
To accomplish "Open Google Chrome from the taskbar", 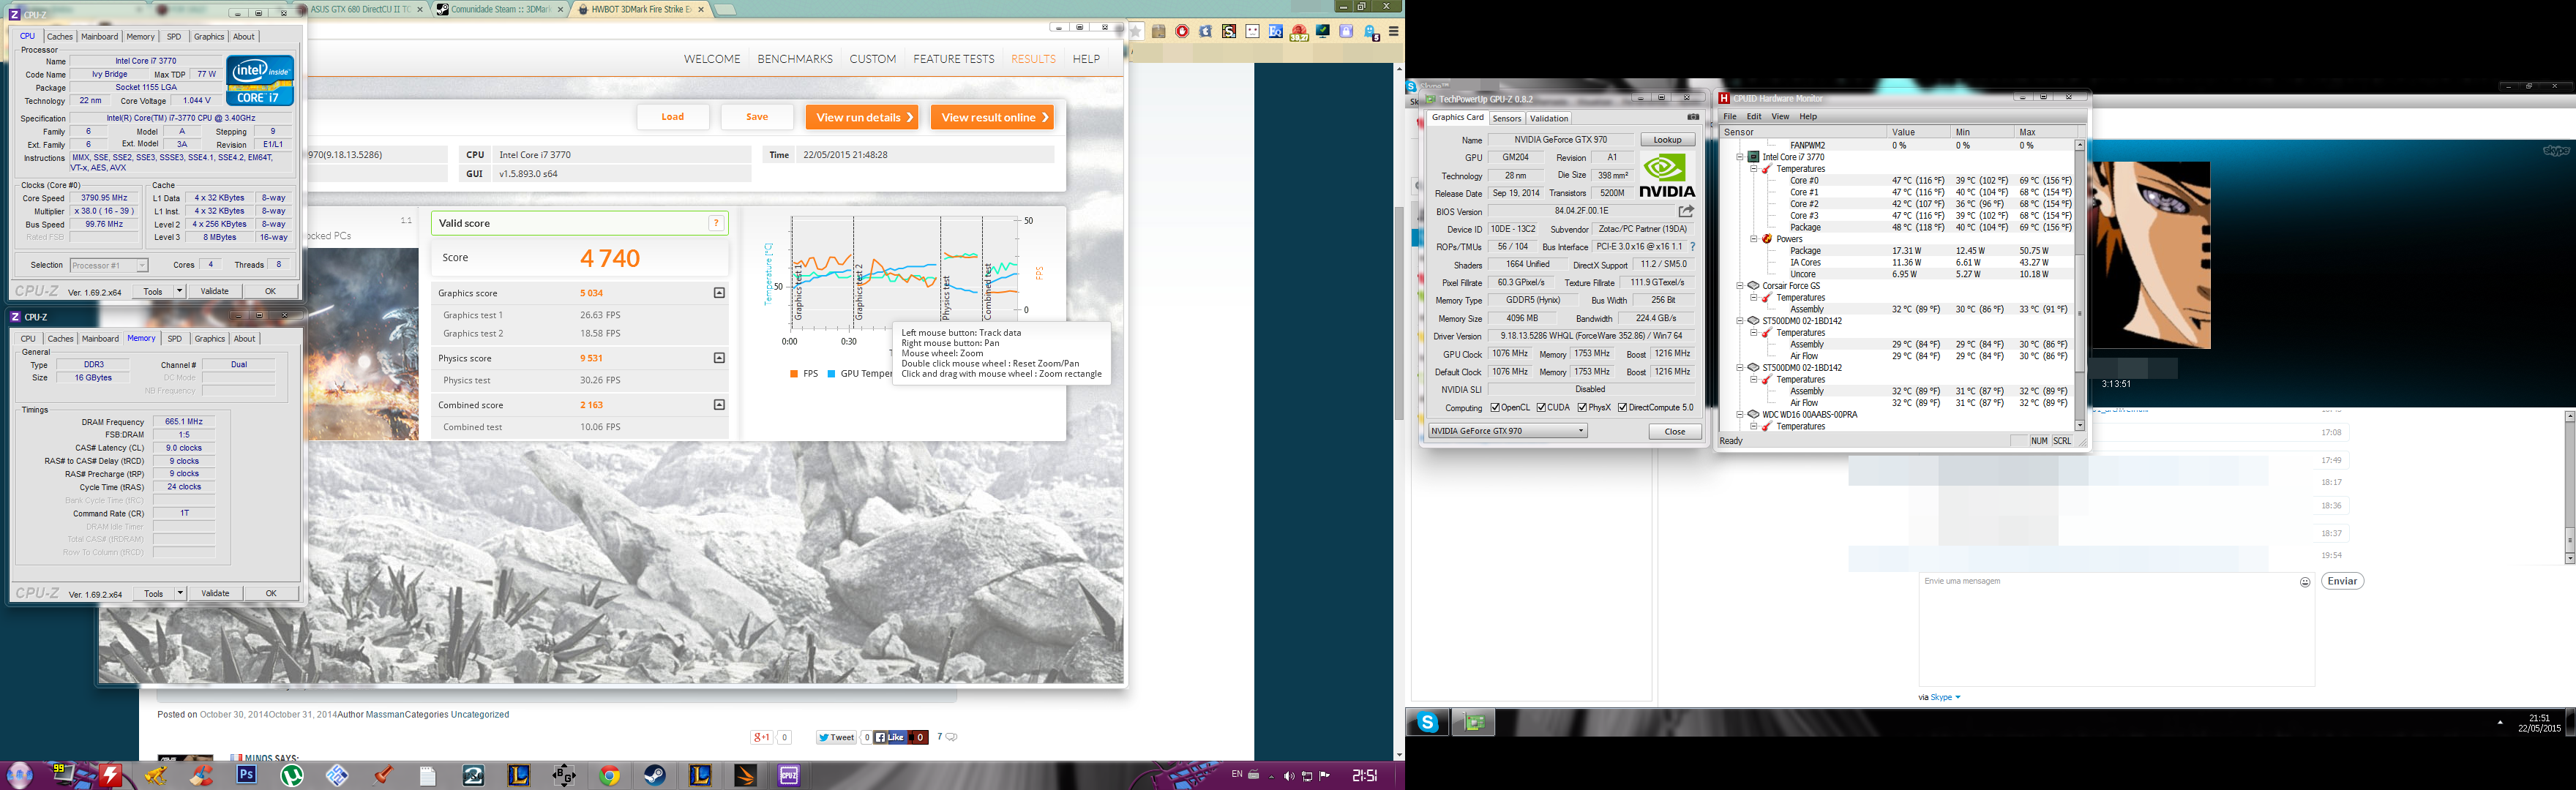I will pos(609,775).
